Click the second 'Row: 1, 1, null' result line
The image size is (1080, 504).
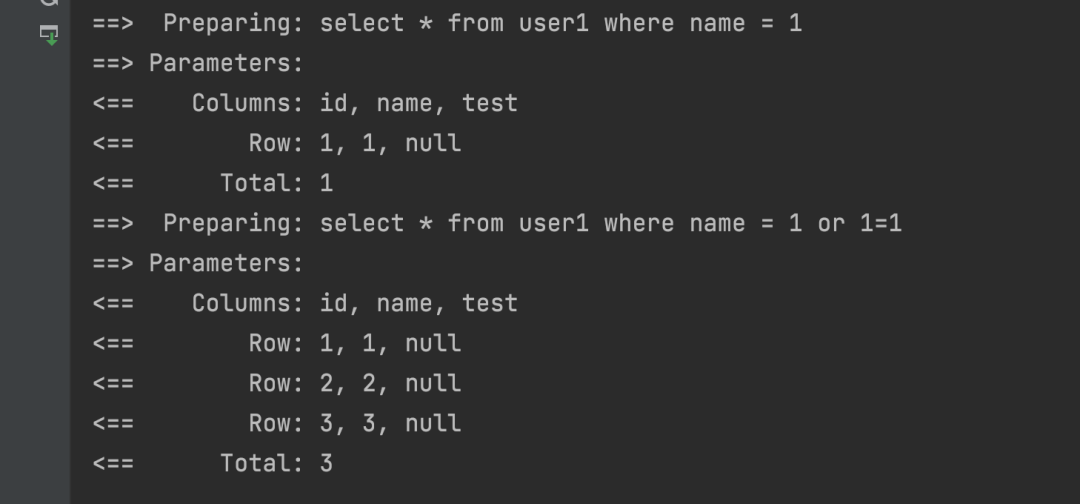tap(277, 344)
